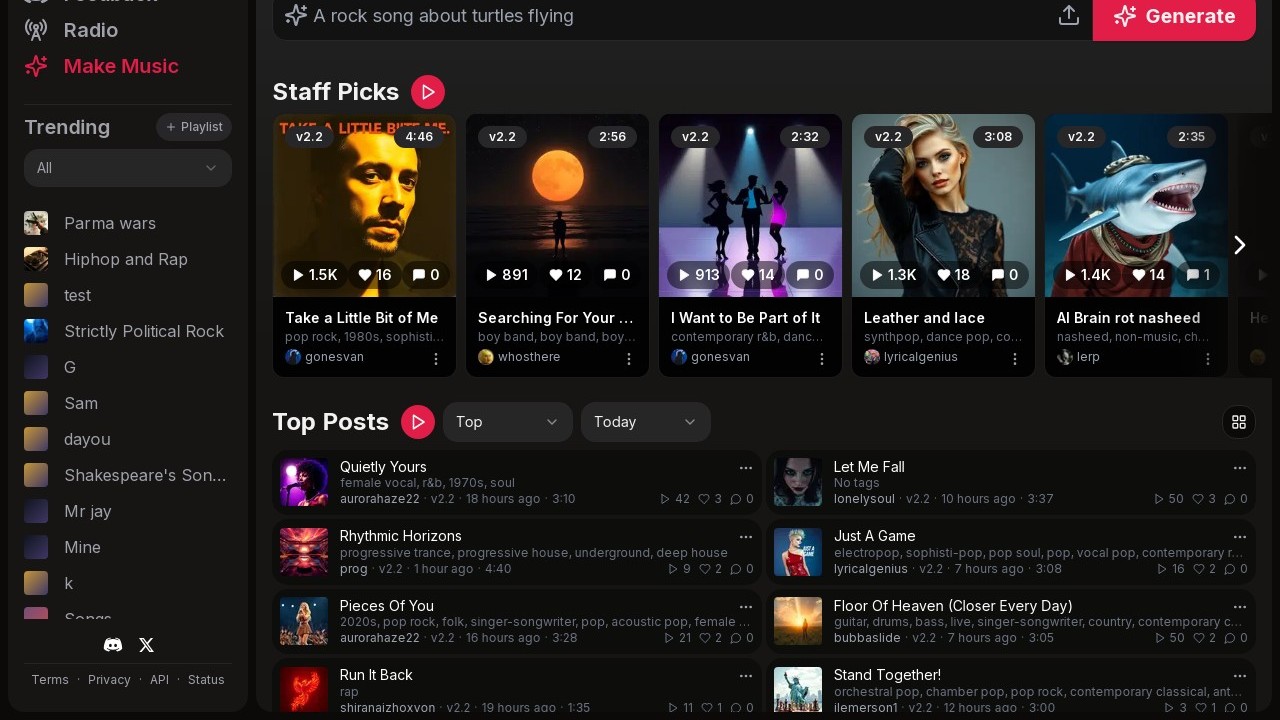
Task: Expand the Trending All filter dropdown
Action: click(128, 168)
